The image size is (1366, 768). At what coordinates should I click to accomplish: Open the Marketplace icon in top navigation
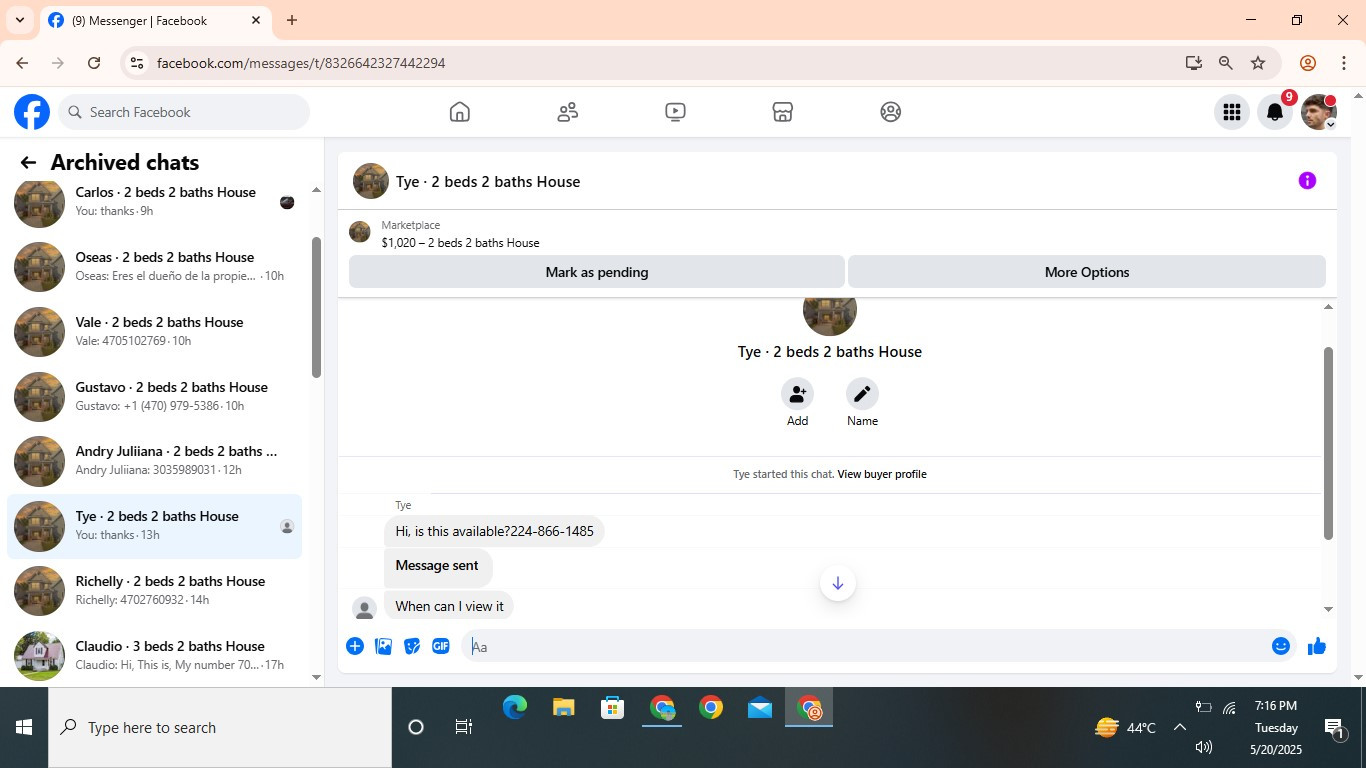click(x=783, y=112)
